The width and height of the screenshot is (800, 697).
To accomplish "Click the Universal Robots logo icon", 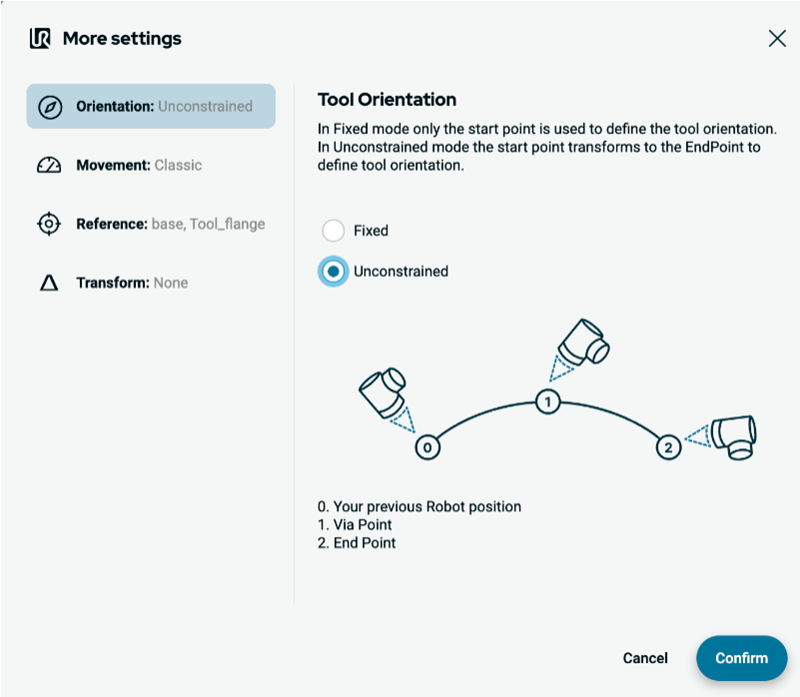I will [x=40, y=39].
